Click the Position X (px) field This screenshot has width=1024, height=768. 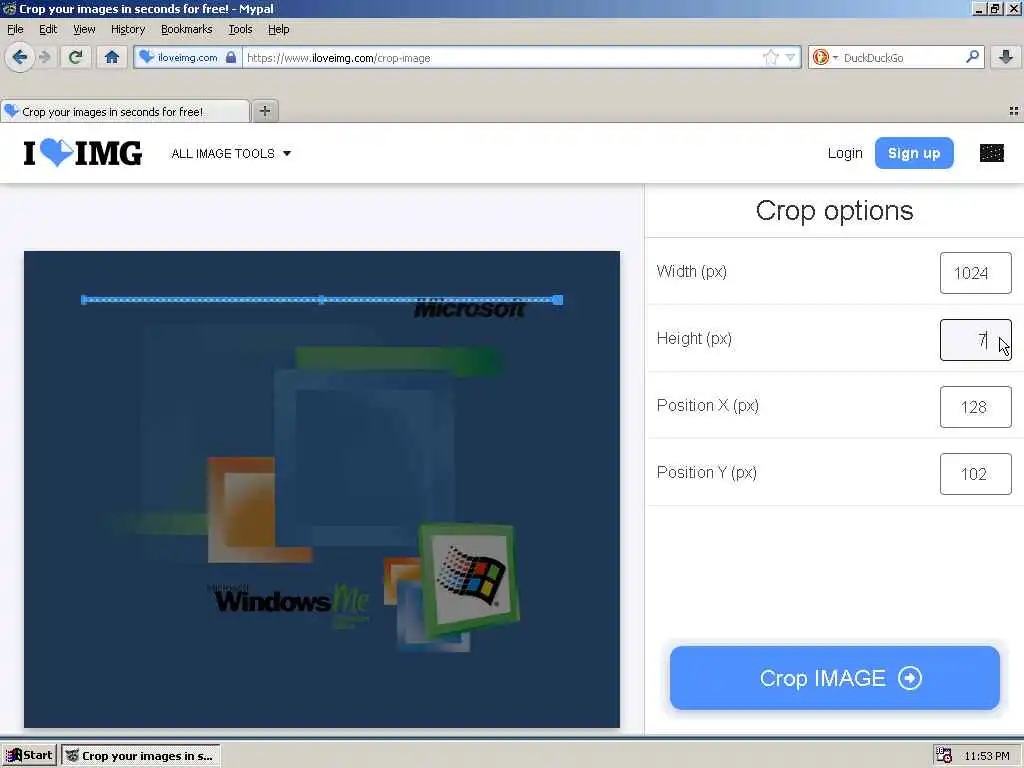(976, 407)
